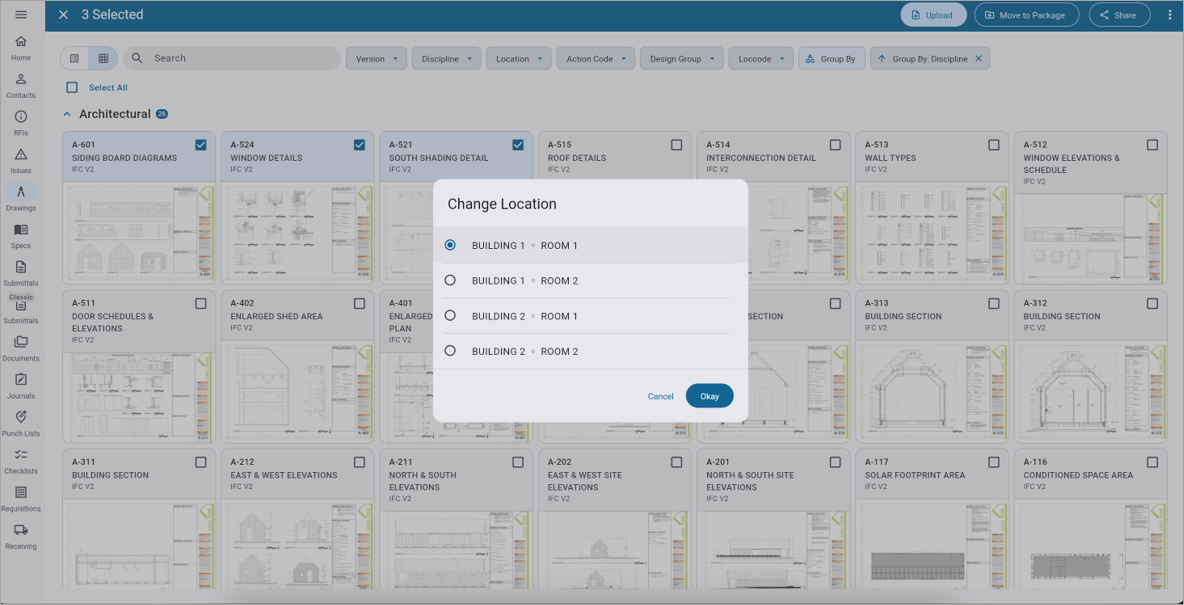Click the Share button
This screenshot has height=605, width=1184.
[1119, 15]
